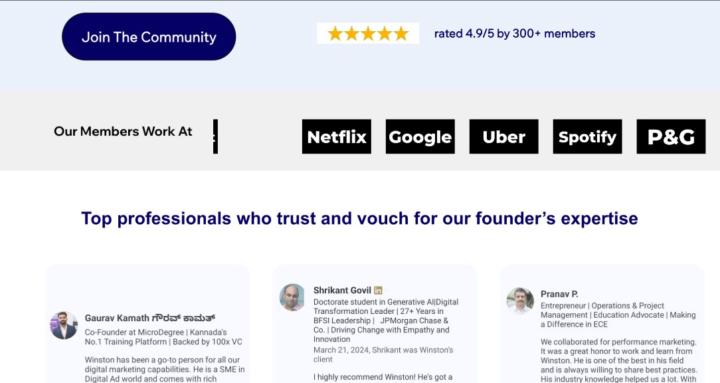Viewport: 720px width, 383px height.
Task: Click the Join The Community button
Action: point(149,37)
